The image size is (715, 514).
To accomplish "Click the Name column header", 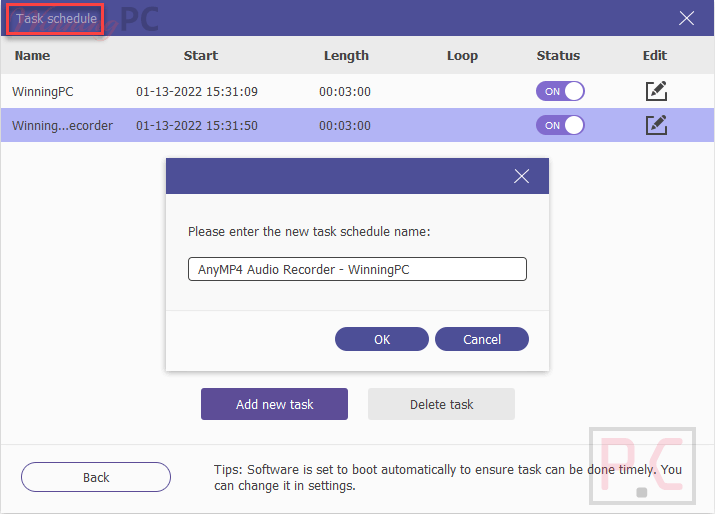I will [x=32, y=56].
